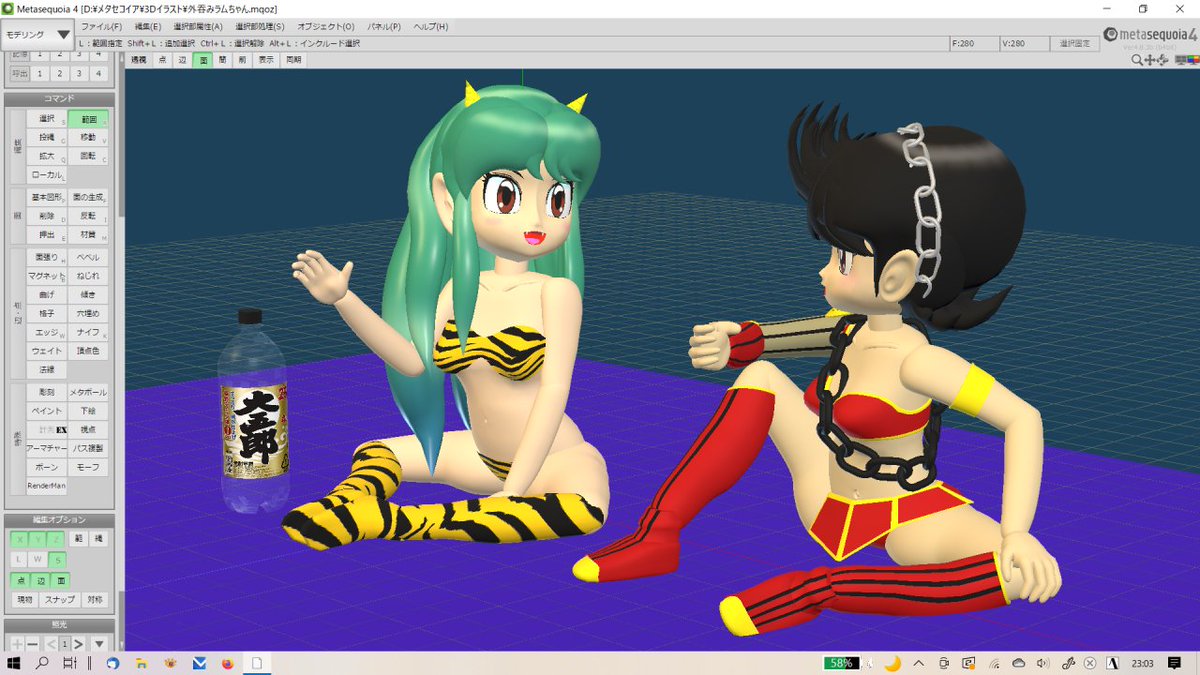Toggle 対称 (Symmetry) editing option
The width and height of the screenshot is (1200, 675).
96,599
